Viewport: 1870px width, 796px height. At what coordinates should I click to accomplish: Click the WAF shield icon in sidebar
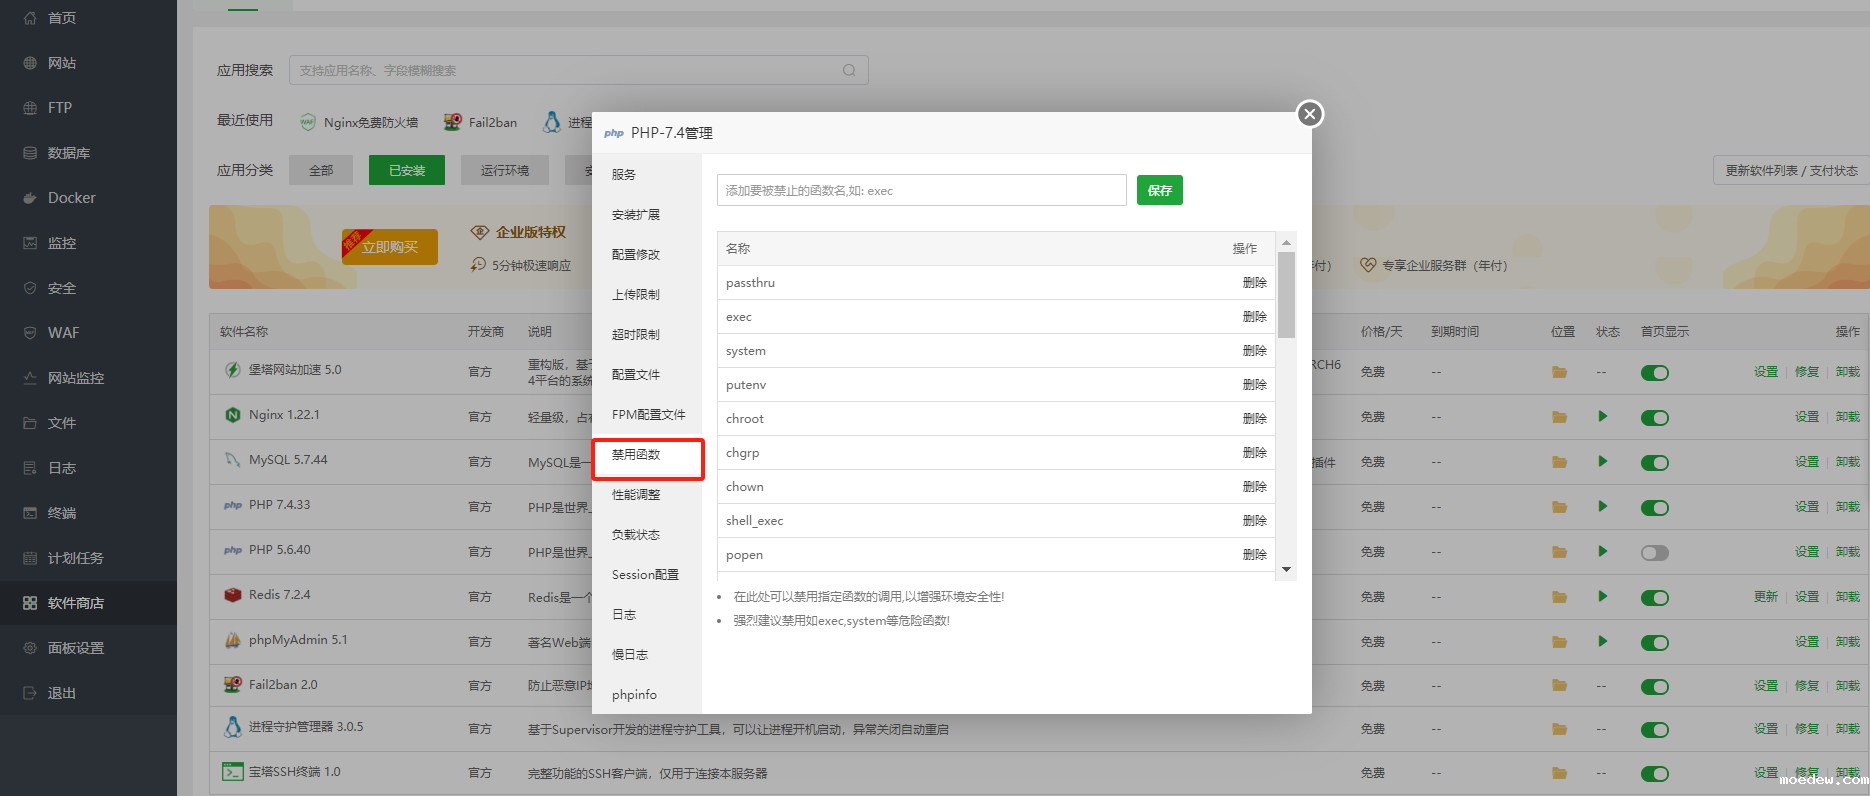30,333
